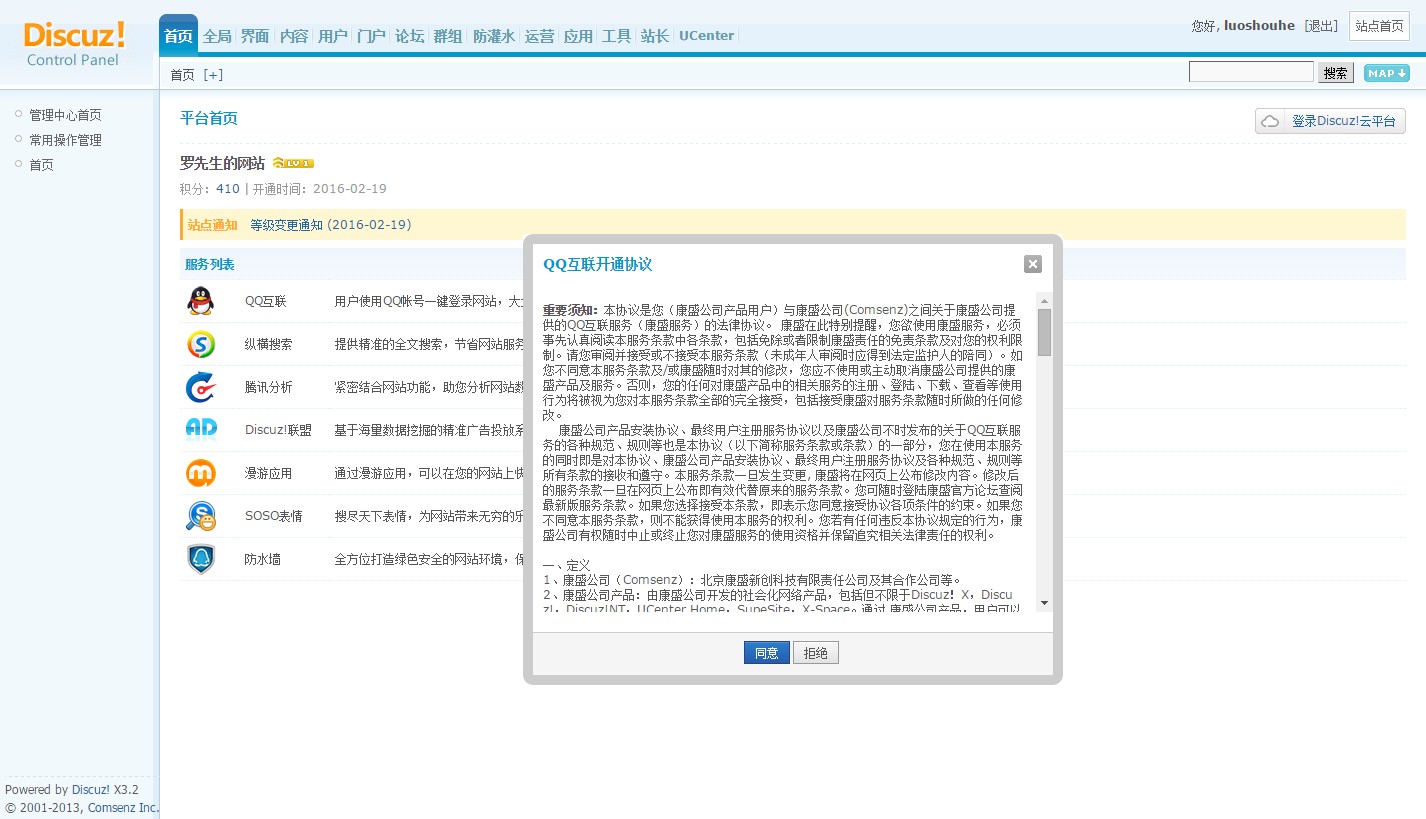Click the 罗先生的网站 site name
Image resolution: width=1426 pixels, height=819 pixels.
pos(222,163)
